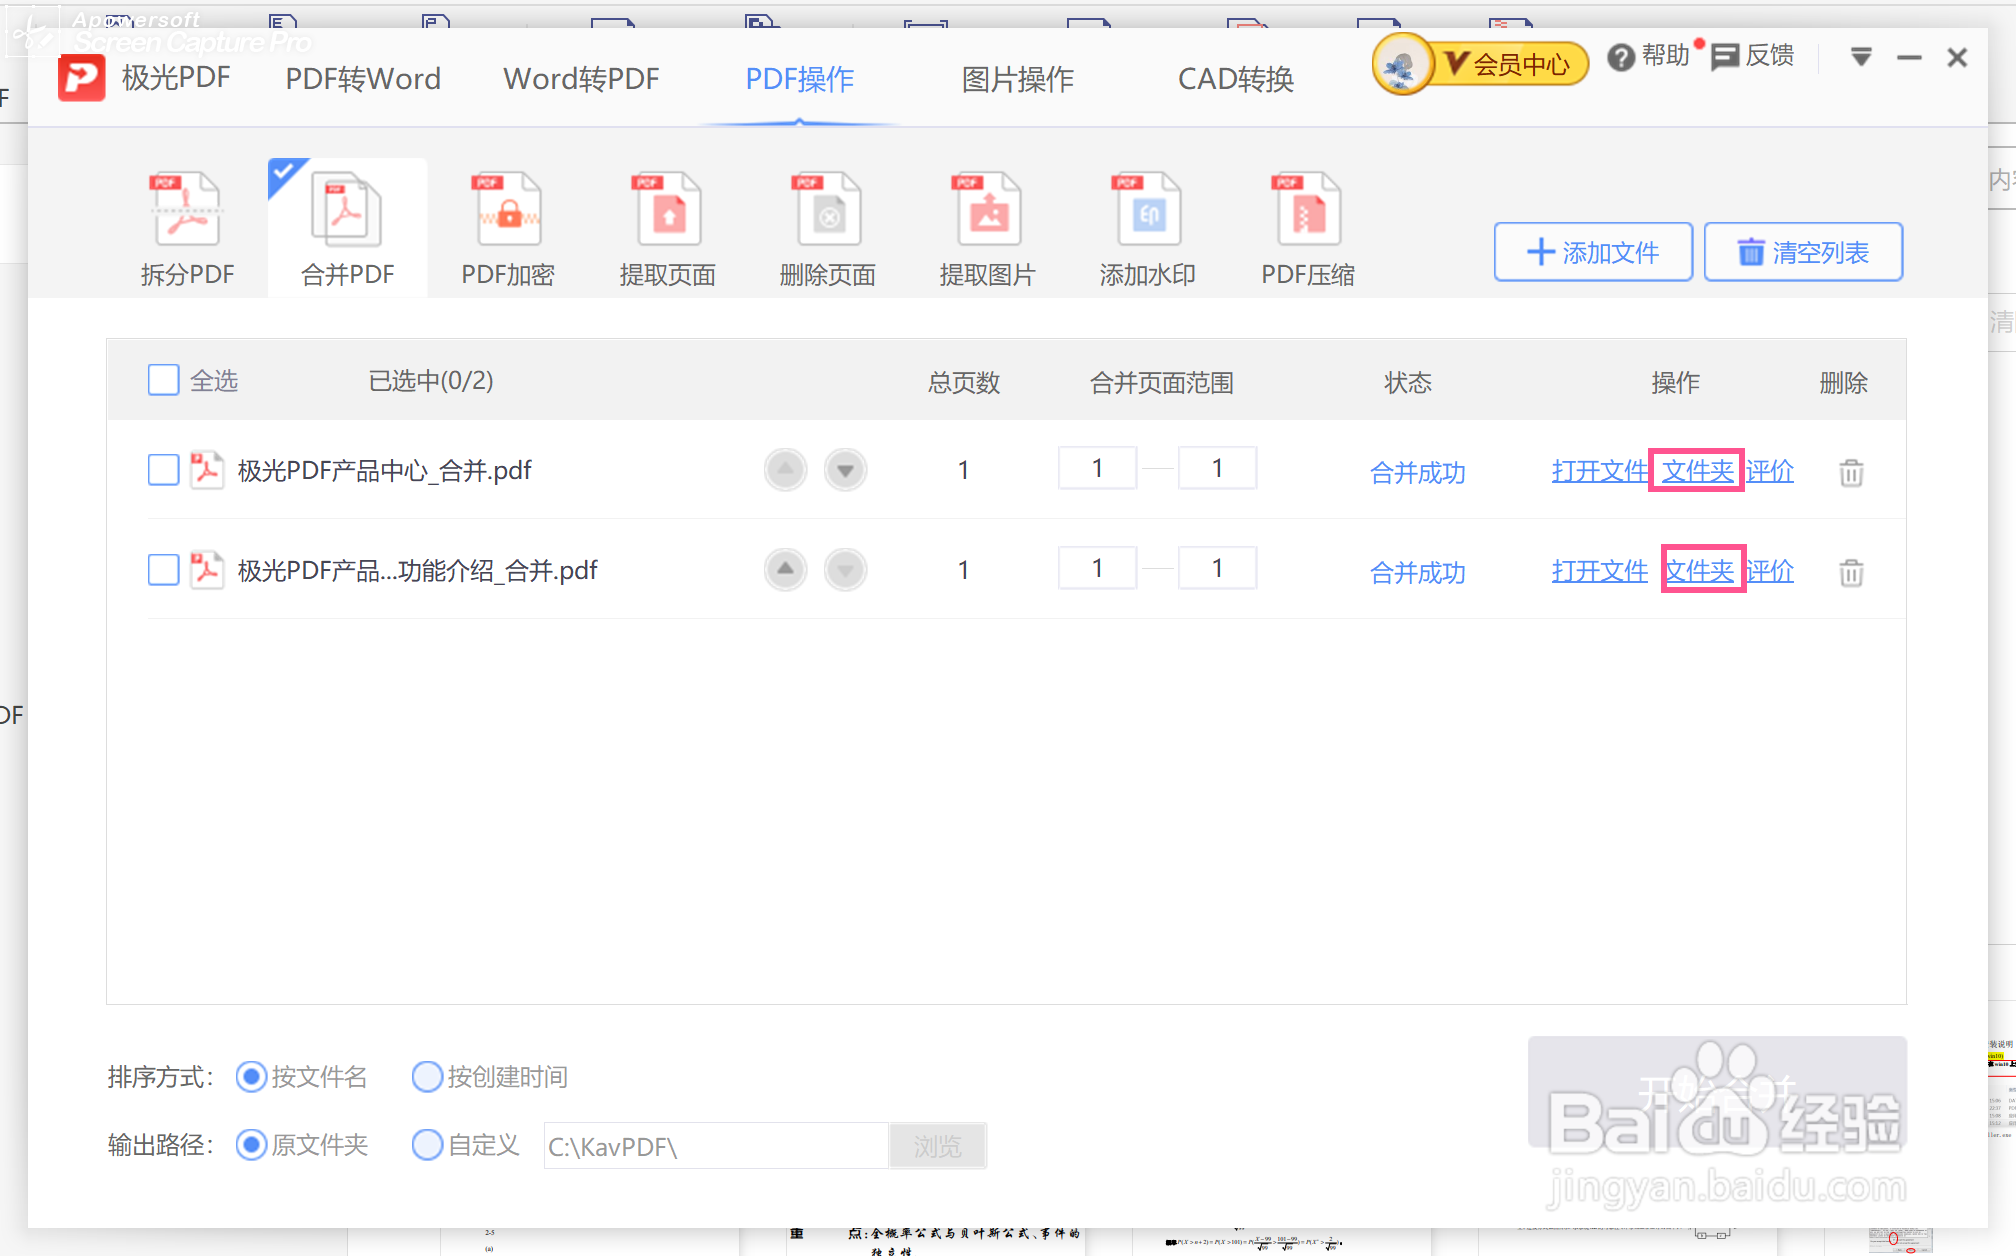Switch to CAD转换 tab
This screenshot has width=2016, height=1256.
[1236, 79]
